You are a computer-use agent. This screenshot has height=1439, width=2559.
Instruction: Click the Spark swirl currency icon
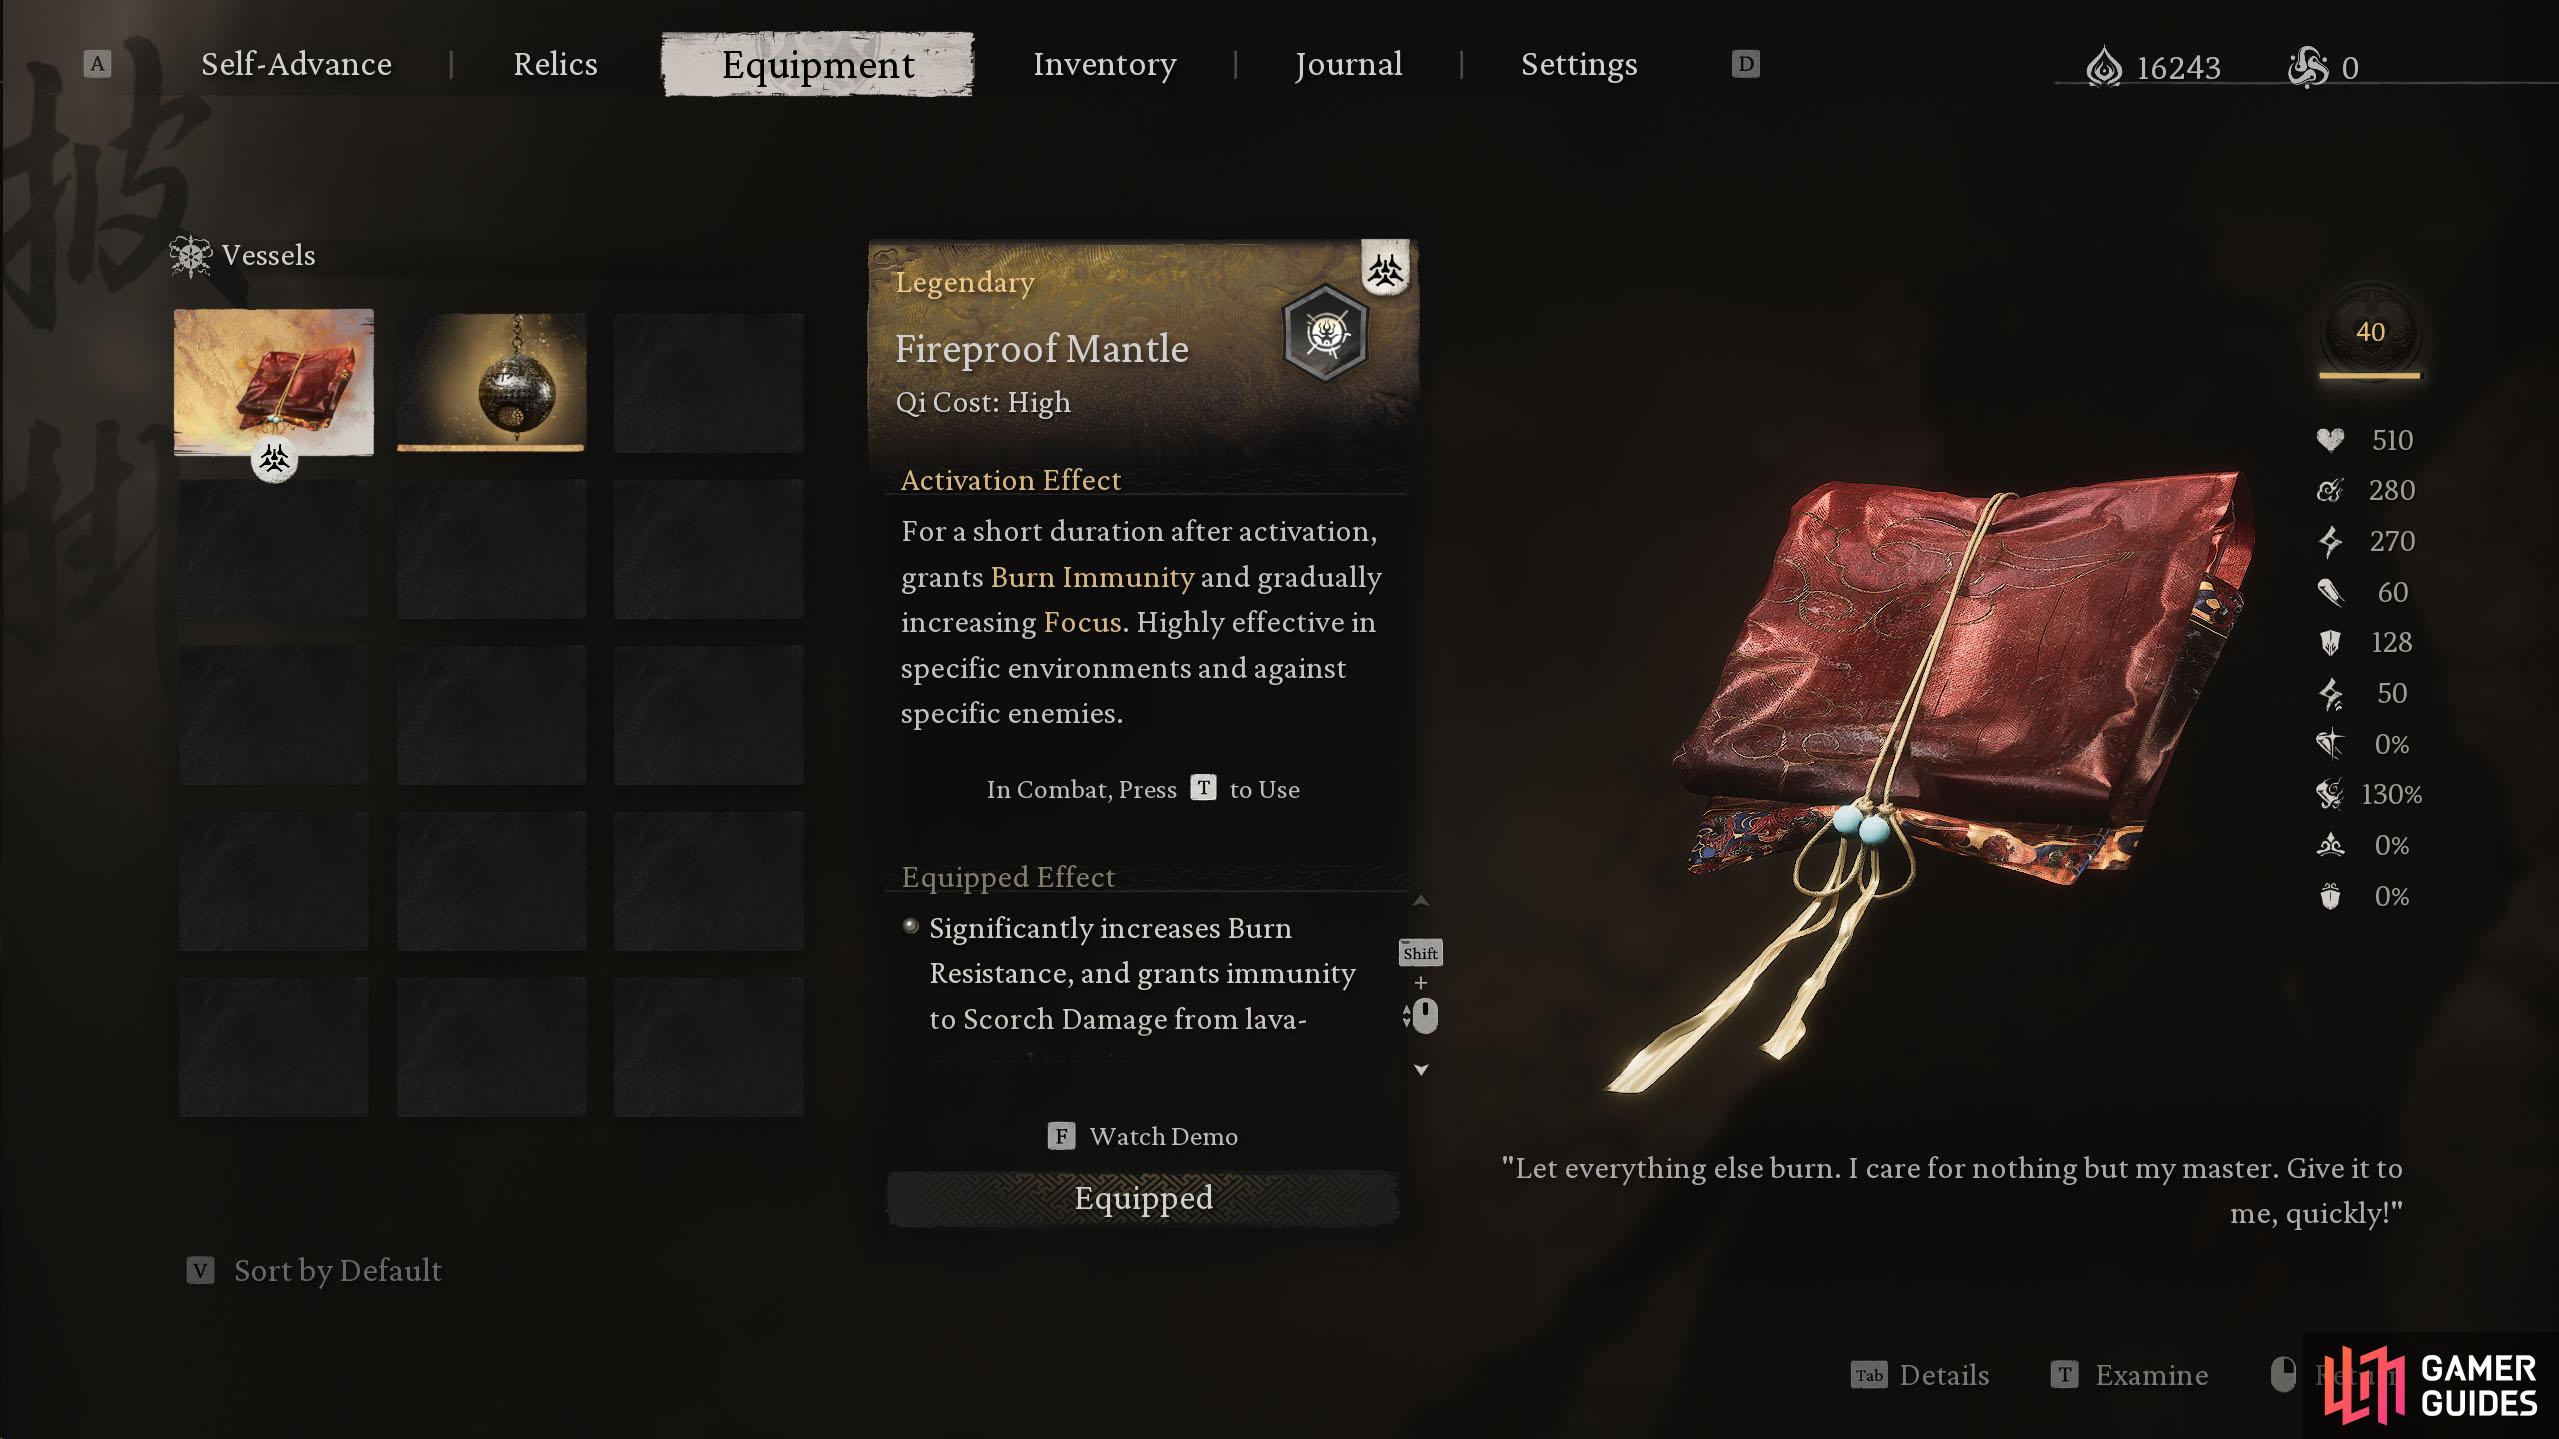[x=2308, y=68]
